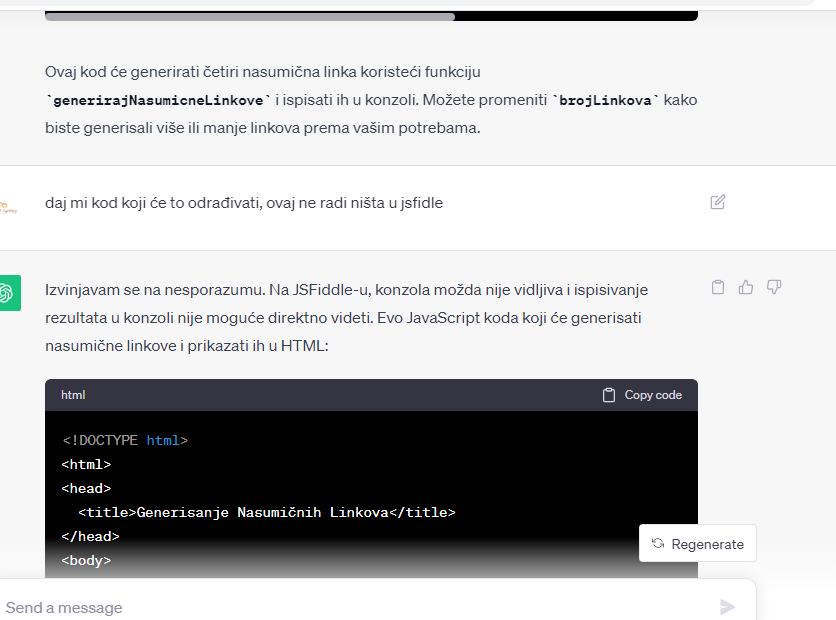This screenshot has width=836, height=620.
Task: Click the html language label of code block
Action: (73, 395)
